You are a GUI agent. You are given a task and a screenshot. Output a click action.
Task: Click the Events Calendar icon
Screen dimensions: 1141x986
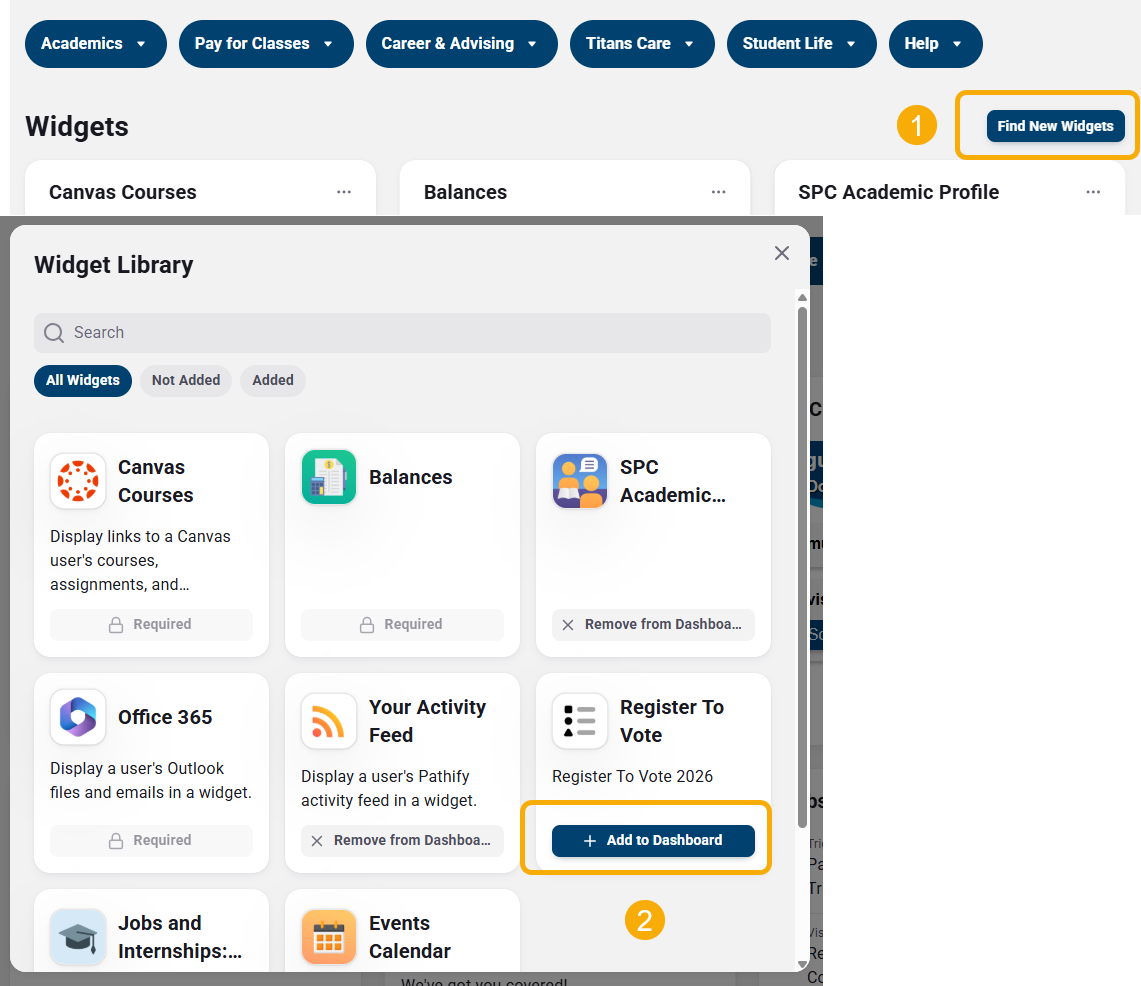pos(329,937)
